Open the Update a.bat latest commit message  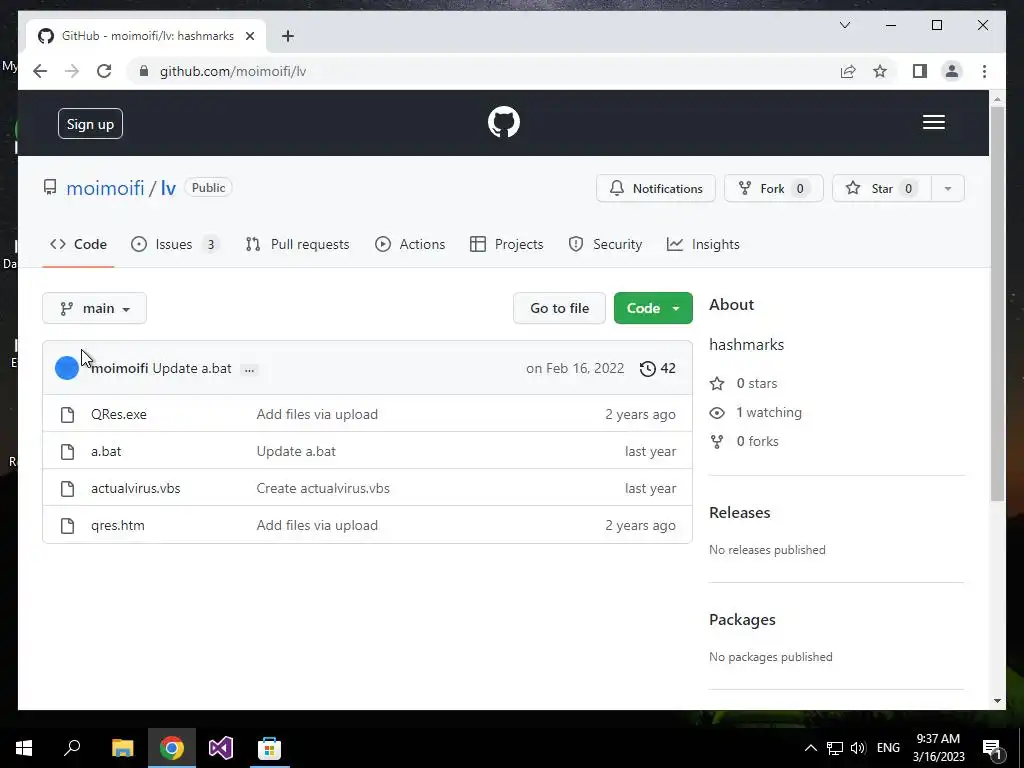click(x=192, y=368)
